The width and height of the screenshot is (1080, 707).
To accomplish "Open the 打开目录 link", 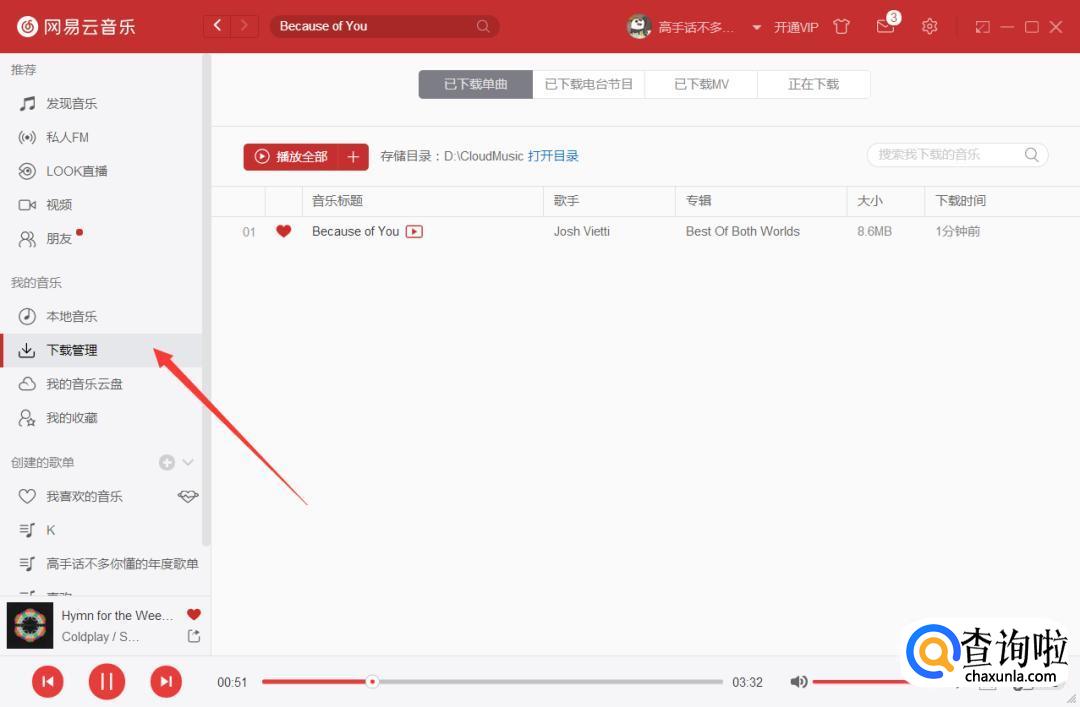I will 553,156.
